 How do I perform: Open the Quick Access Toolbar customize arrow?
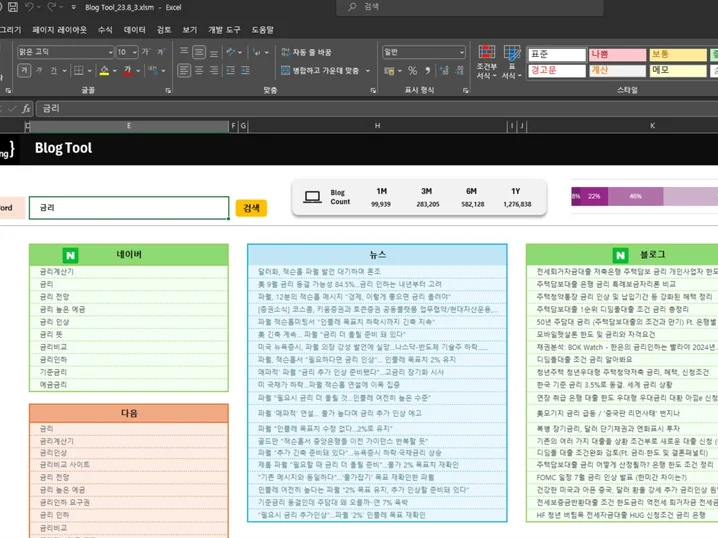tap(74, 7)
